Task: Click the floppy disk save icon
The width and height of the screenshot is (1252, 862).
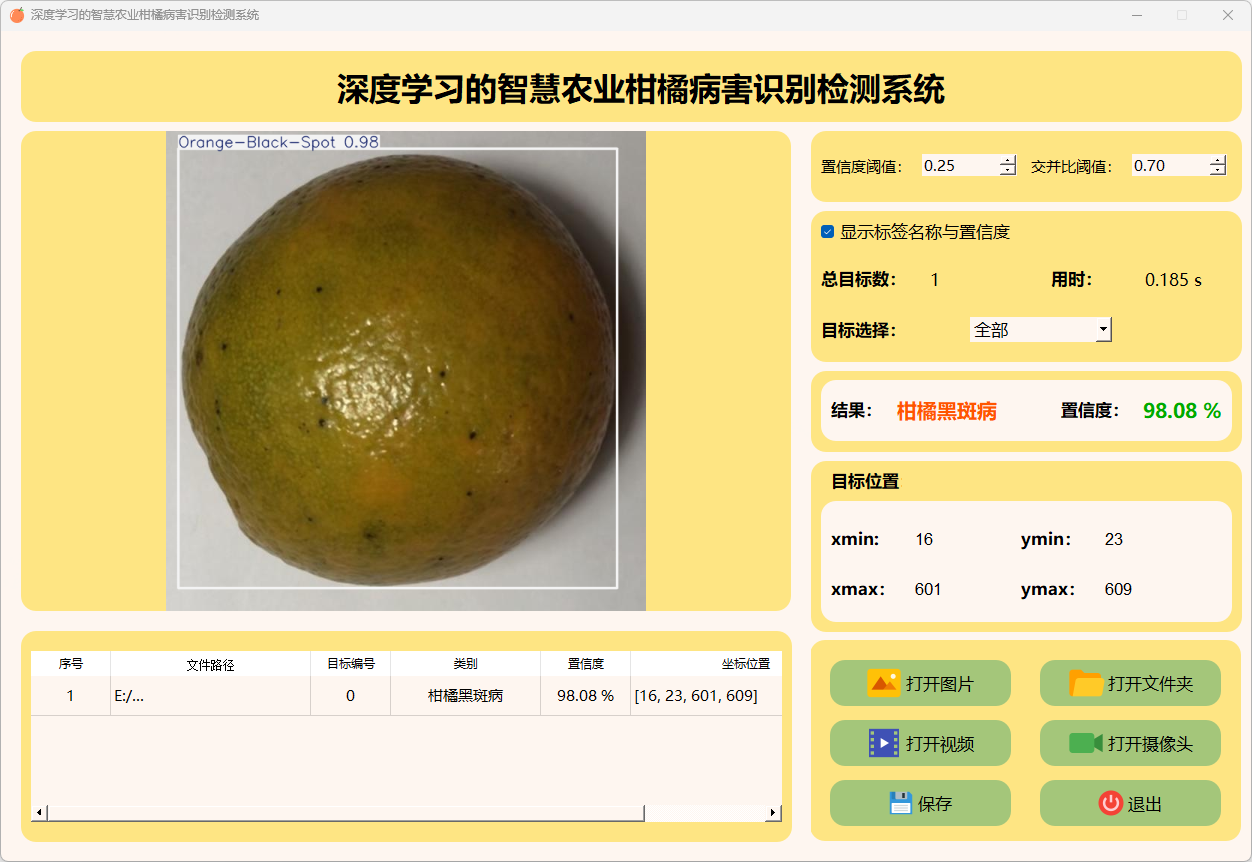Action: (901, 803)
